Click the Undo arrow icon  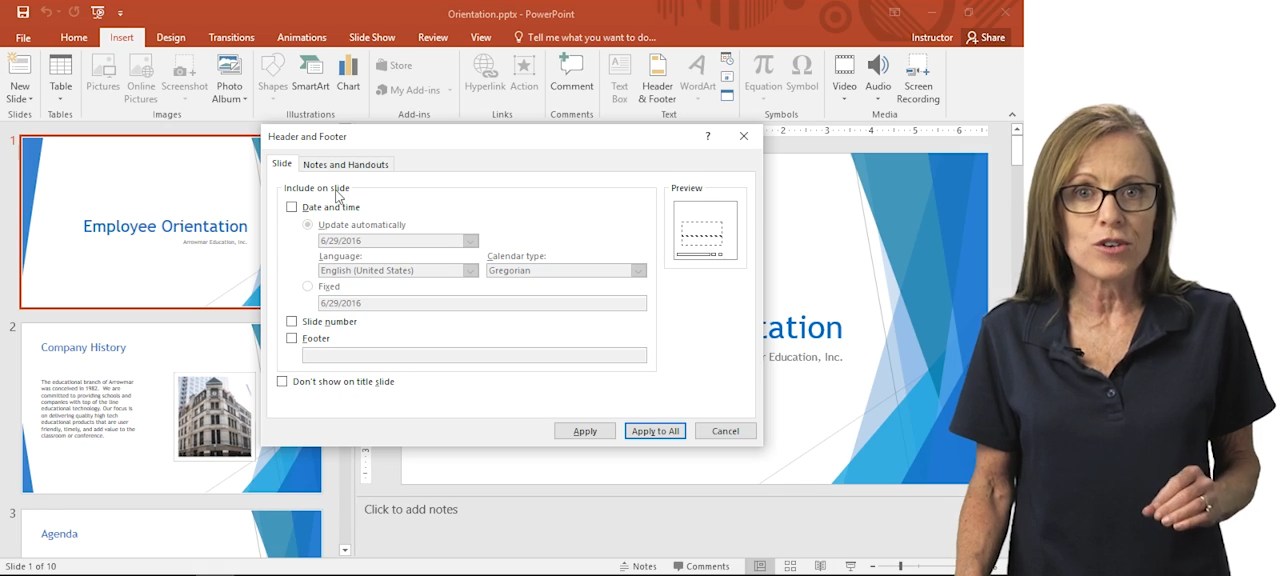[46, 12]
